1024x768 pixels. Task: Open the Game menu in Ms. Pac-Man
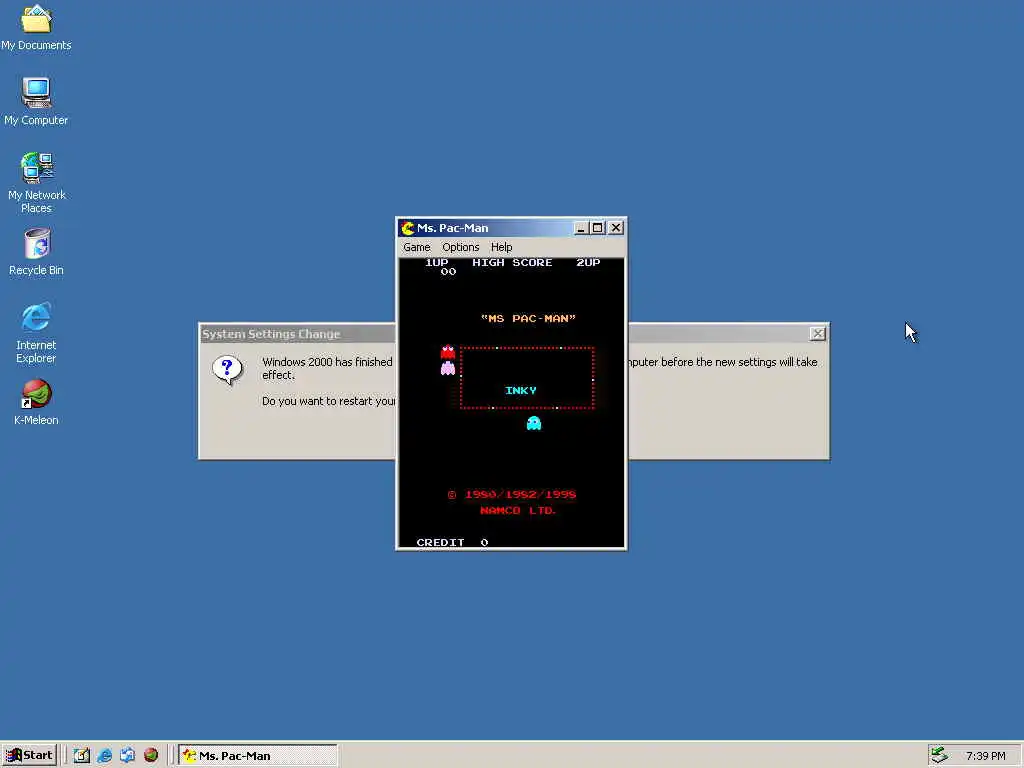pyautogui.click(x=417, y=247)
